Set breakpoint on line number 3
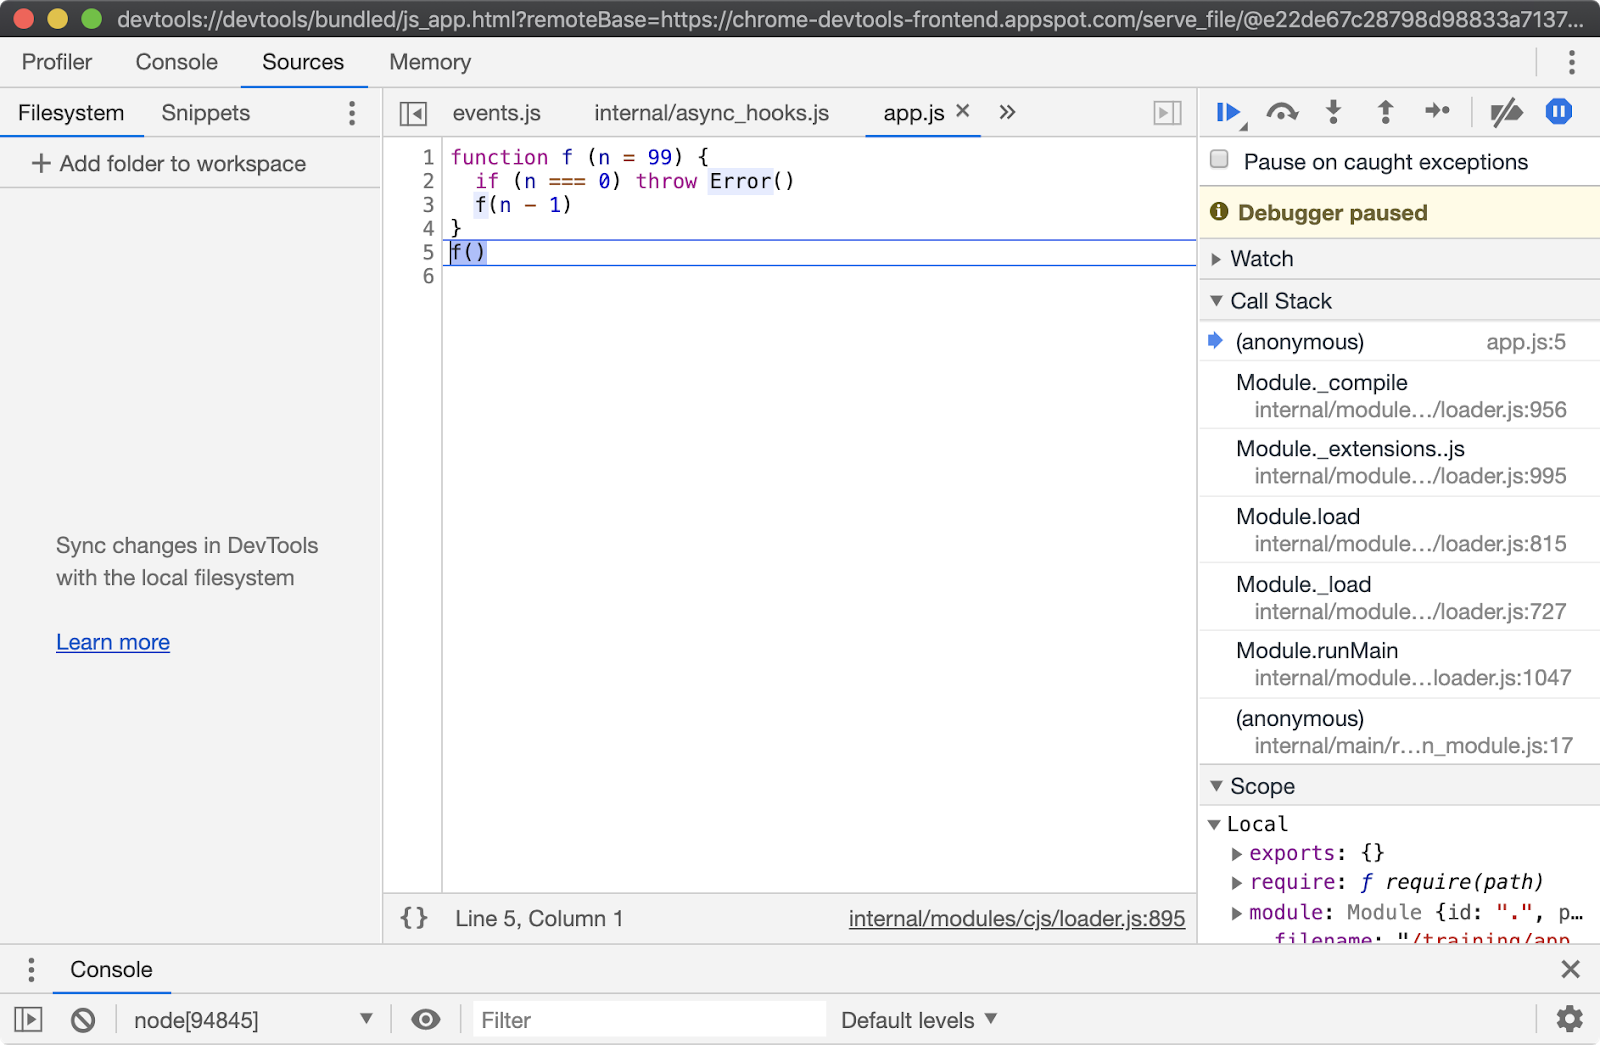 pyautogui.click(x=428, y=205)
